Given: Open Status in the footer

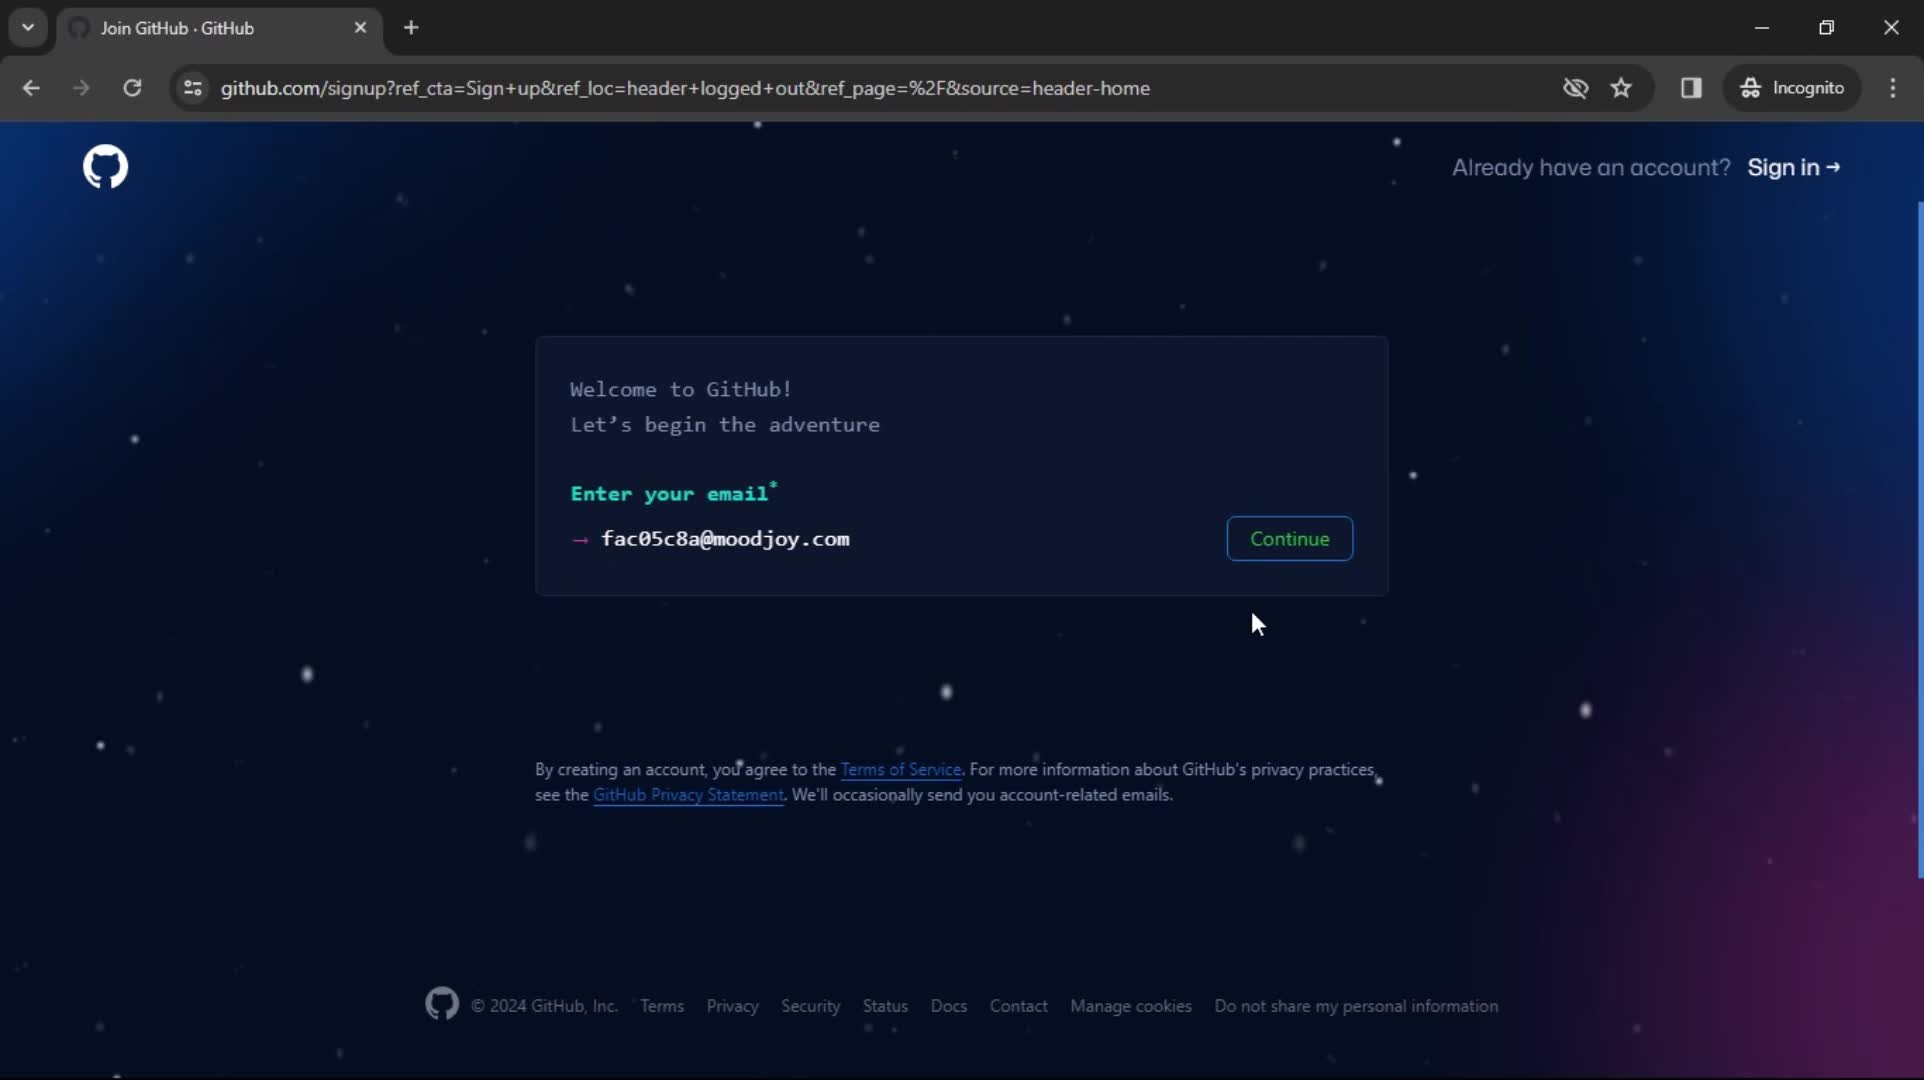Looking at the screenshot, I should [x=885, y=1006].
